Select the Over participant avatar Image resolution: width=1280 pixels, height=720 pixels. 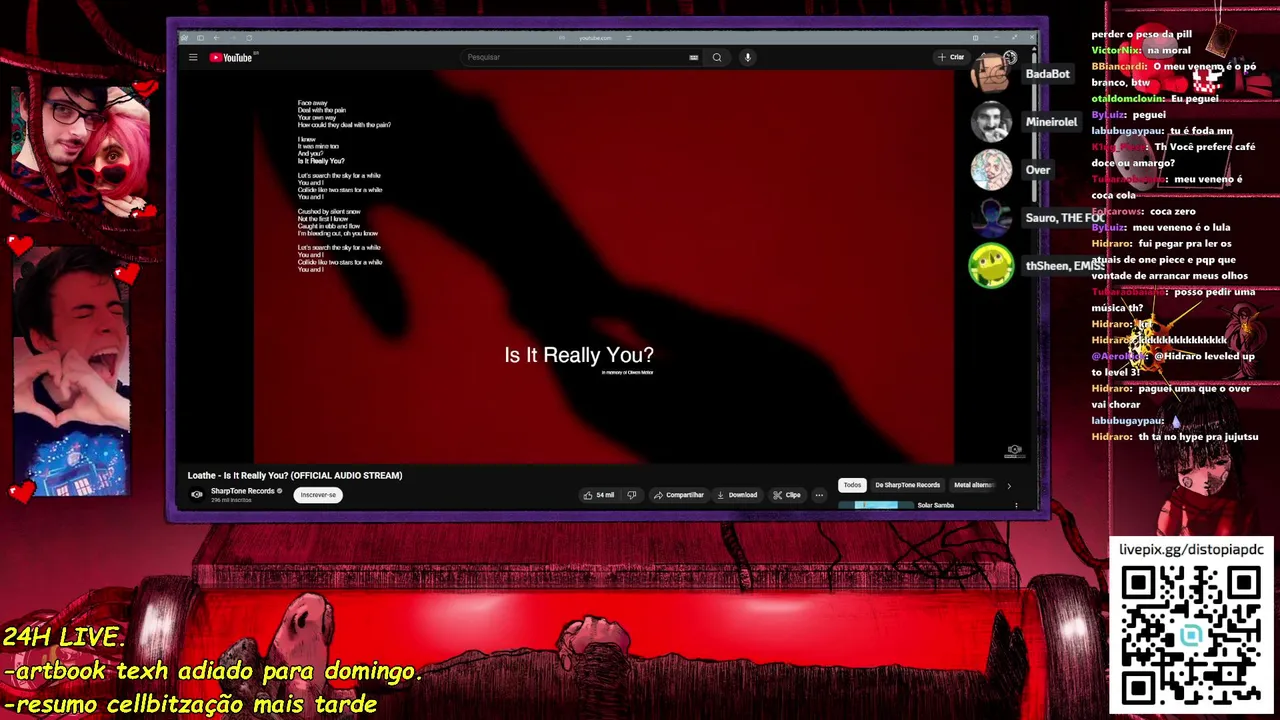click(x=991, y=170)
